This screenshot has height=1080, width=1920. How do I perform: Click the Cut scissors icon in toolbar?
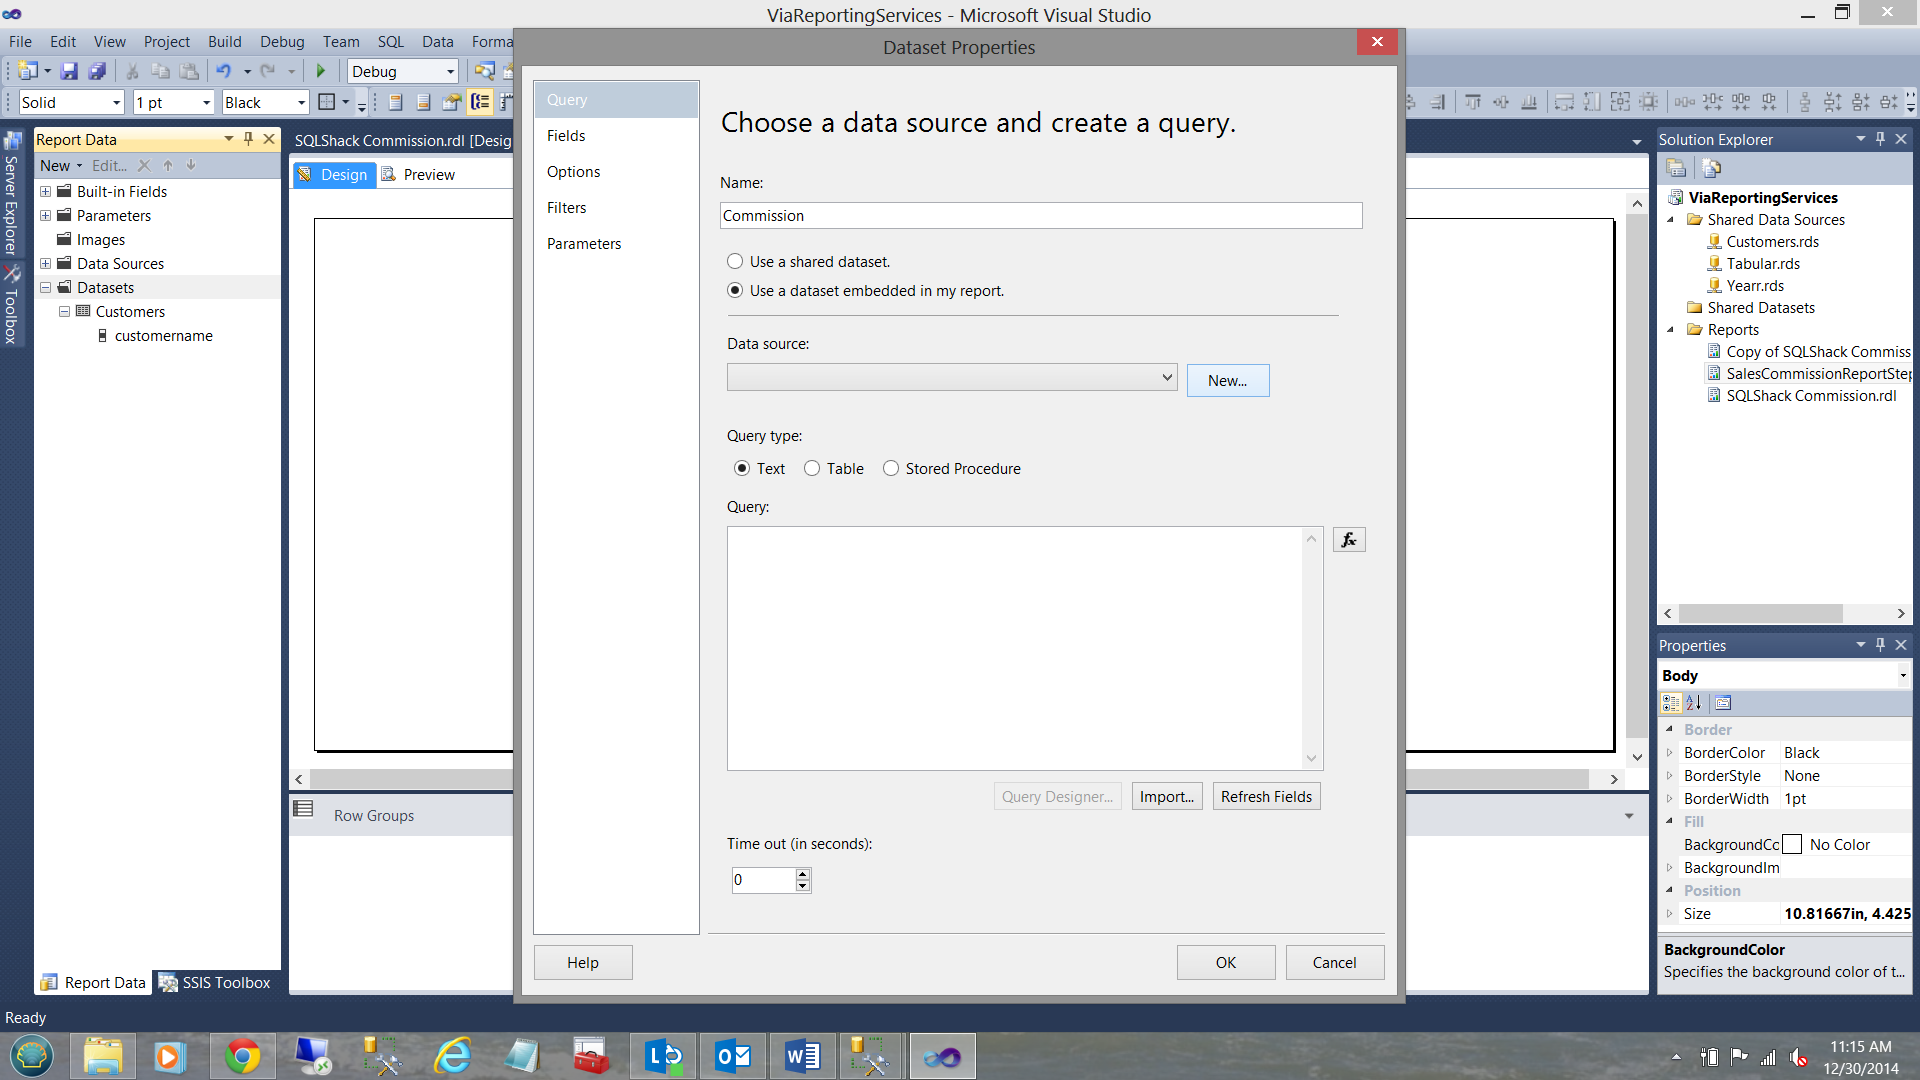tap(131, 71)
